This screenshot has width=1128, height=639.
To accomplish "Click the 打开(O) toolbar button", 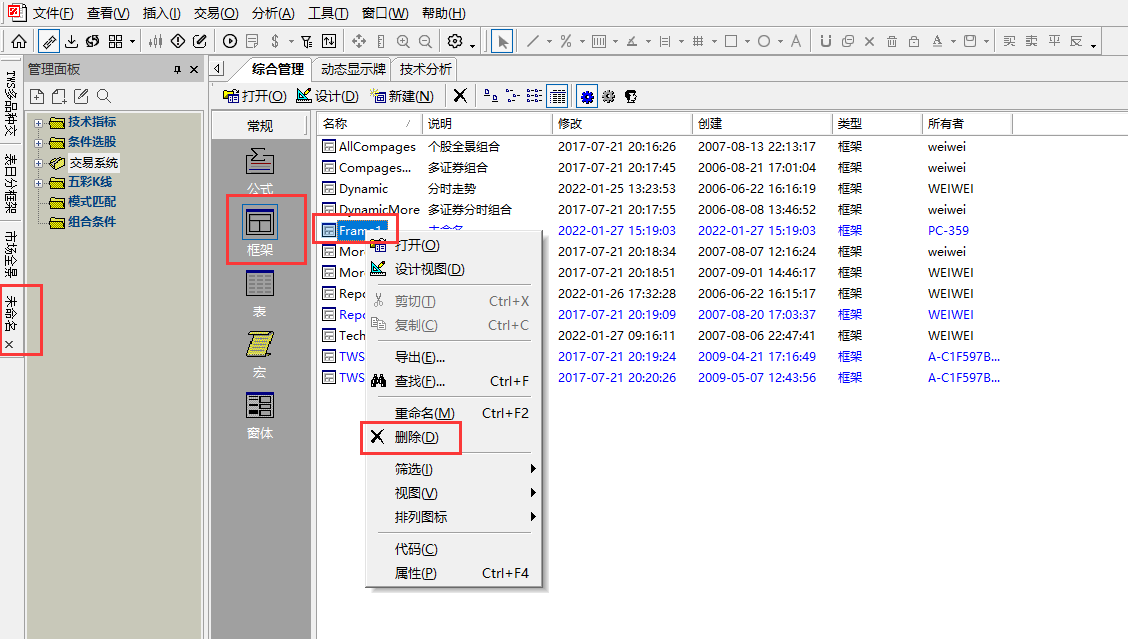I will point(255,96).
